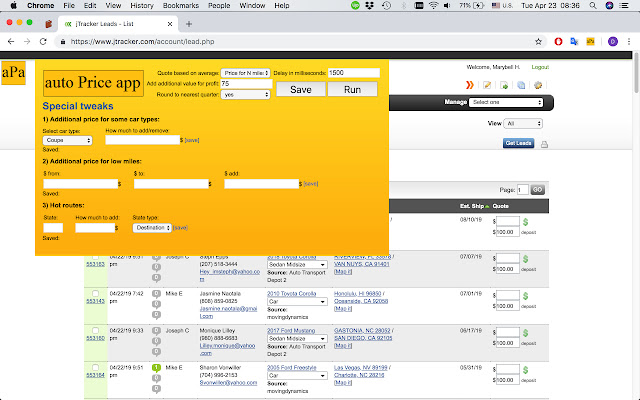Click the Delay in milliseconds input field
The image size is (640, 400).
[354, 73]
